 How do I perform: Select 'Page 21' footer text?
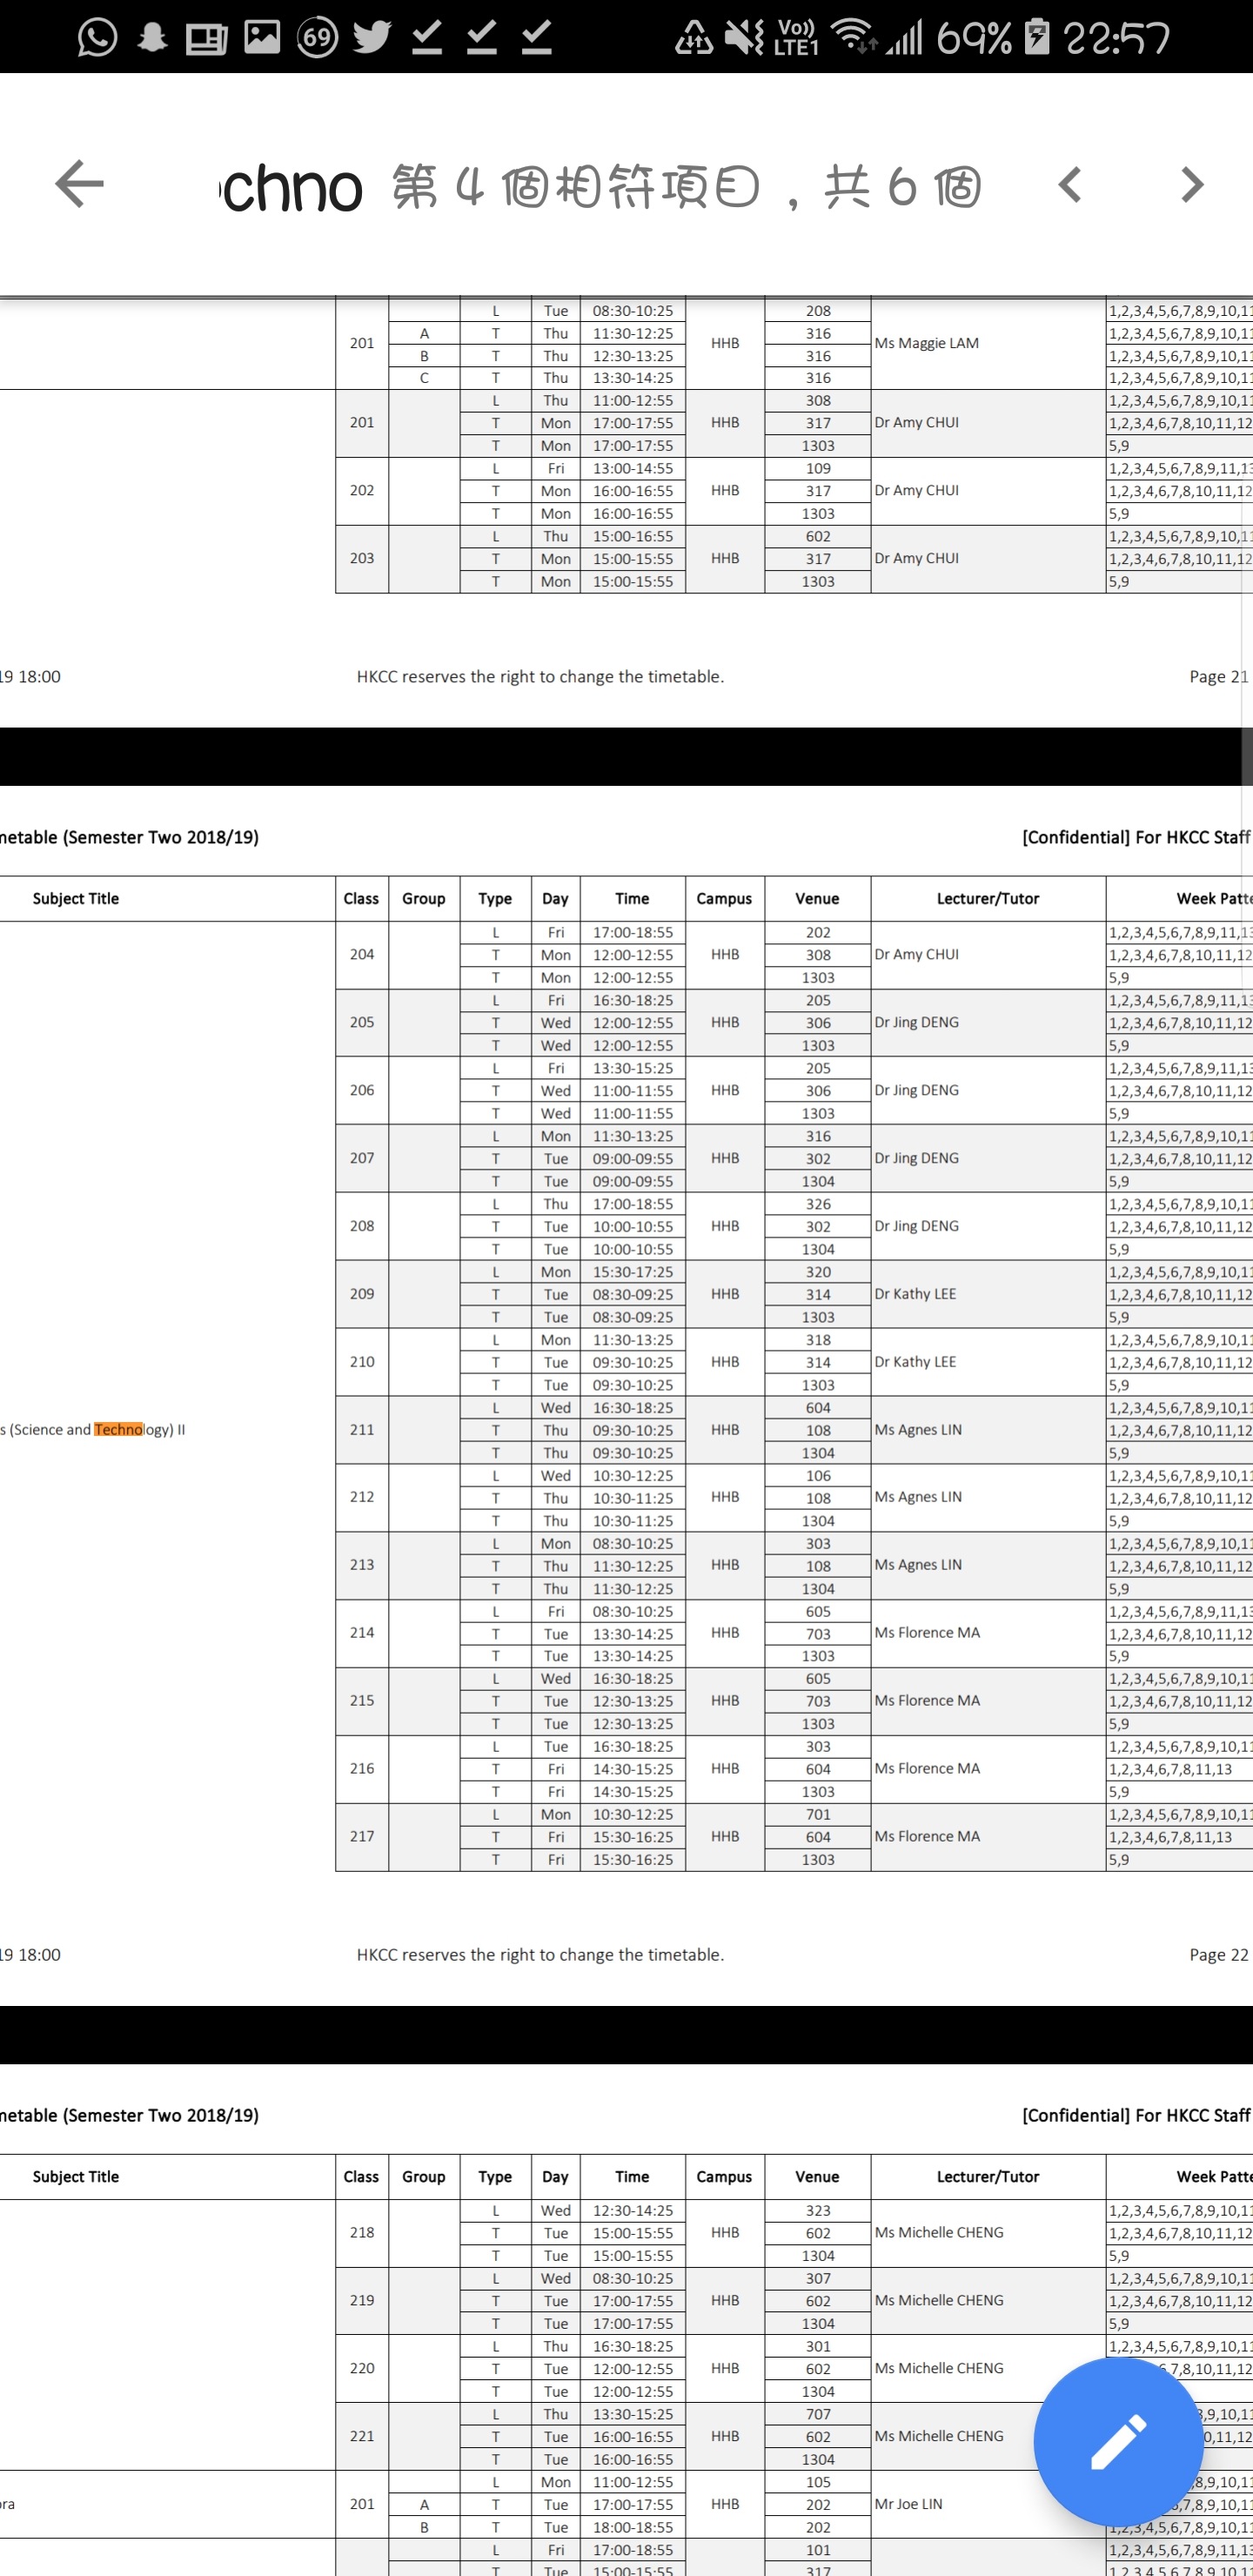click(1218, 677)
